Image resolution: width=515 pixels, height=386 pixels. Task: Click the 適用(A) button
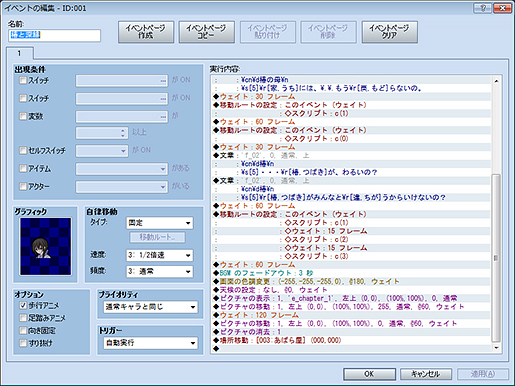tap(483, 374)
